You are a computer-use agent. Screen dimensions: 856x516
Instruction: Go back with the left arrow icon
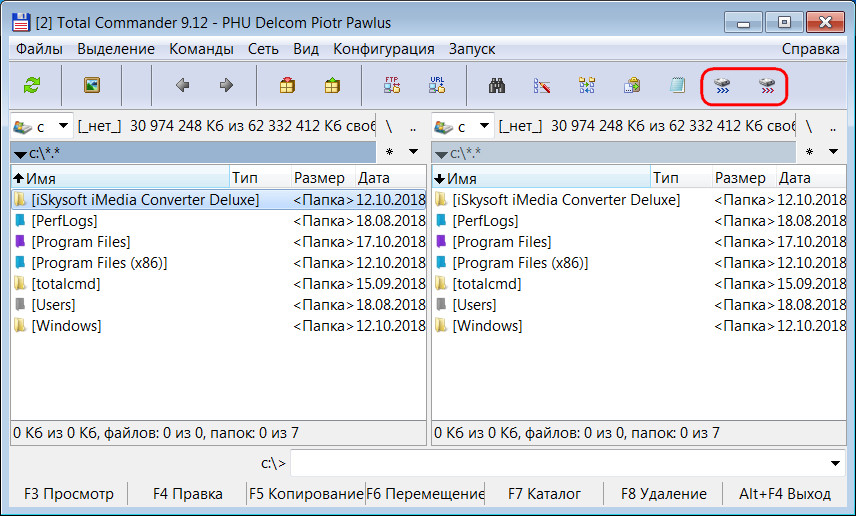[x=182, y=85]
